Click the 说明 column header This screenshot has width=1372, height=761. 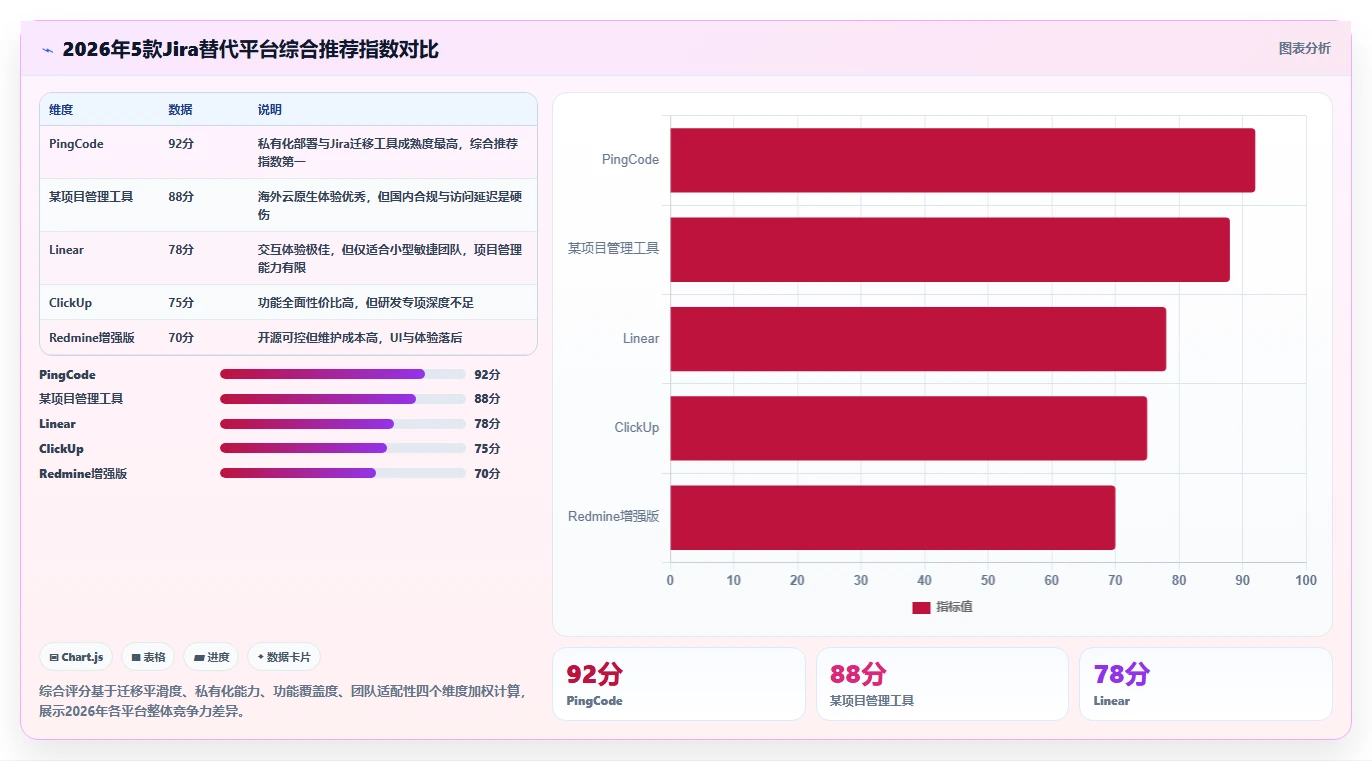click(270, 110)
